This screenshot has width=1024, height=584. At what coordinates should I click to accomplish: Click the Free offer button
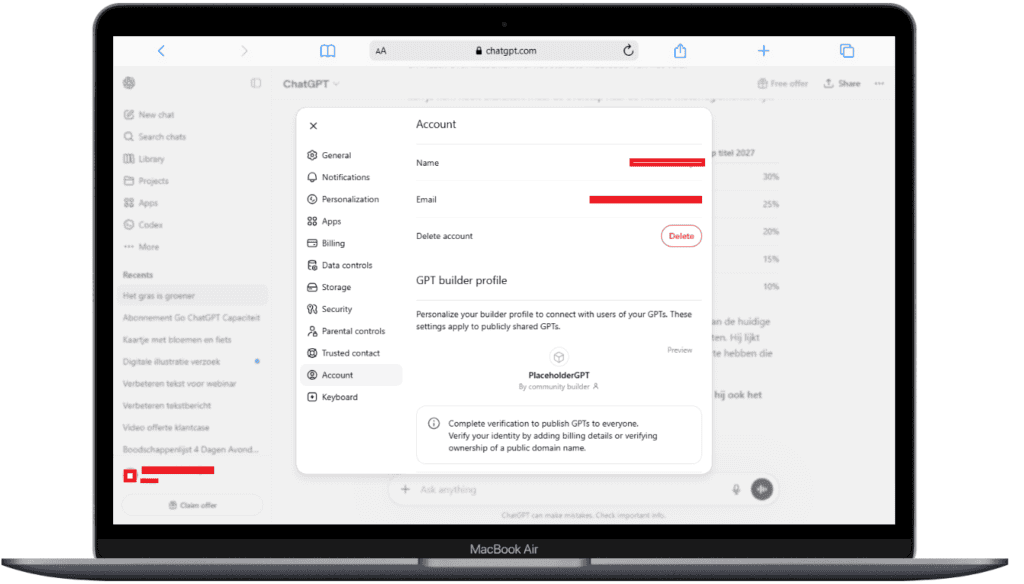click(782, 84)
